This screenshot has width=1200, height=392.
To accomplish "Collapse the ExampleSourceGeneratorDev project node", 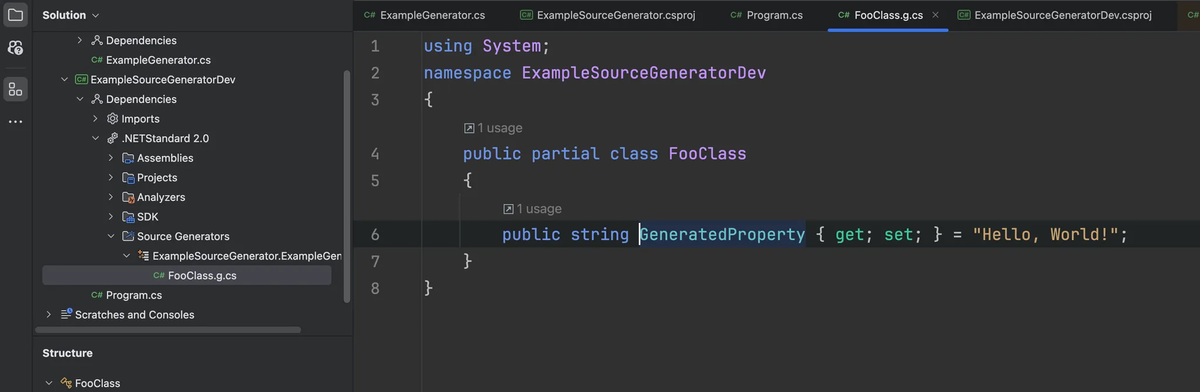I will [x=66, y=80].
